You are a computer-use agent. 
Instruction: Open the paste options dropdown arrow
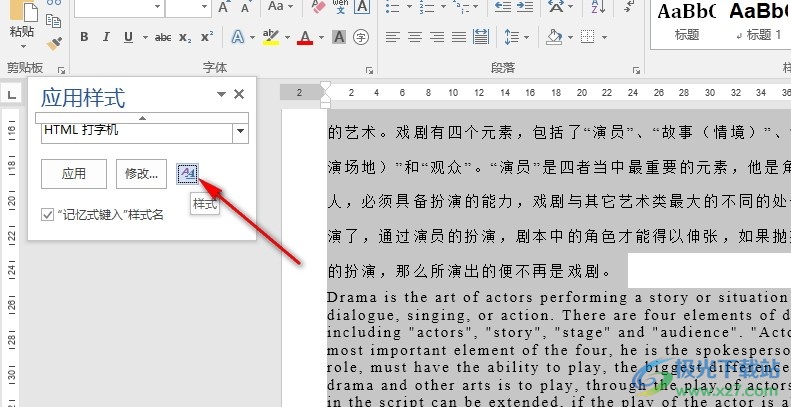(23, 46)
